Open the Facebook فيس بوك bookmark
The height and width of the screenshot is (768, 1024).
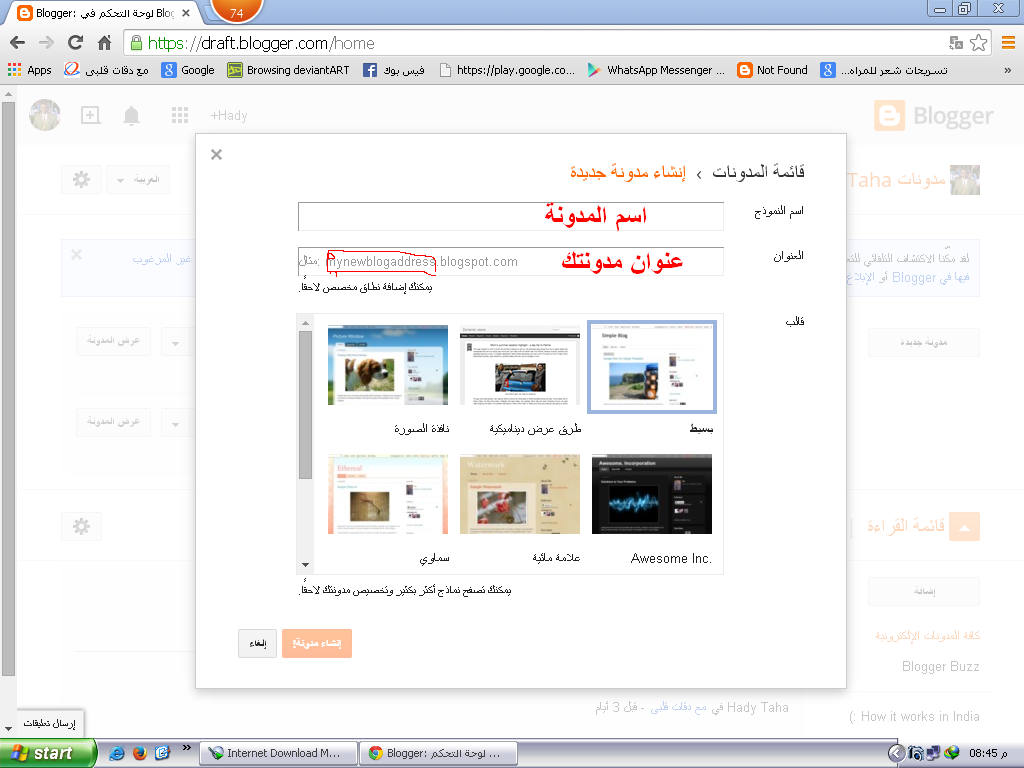pos(394,70)
